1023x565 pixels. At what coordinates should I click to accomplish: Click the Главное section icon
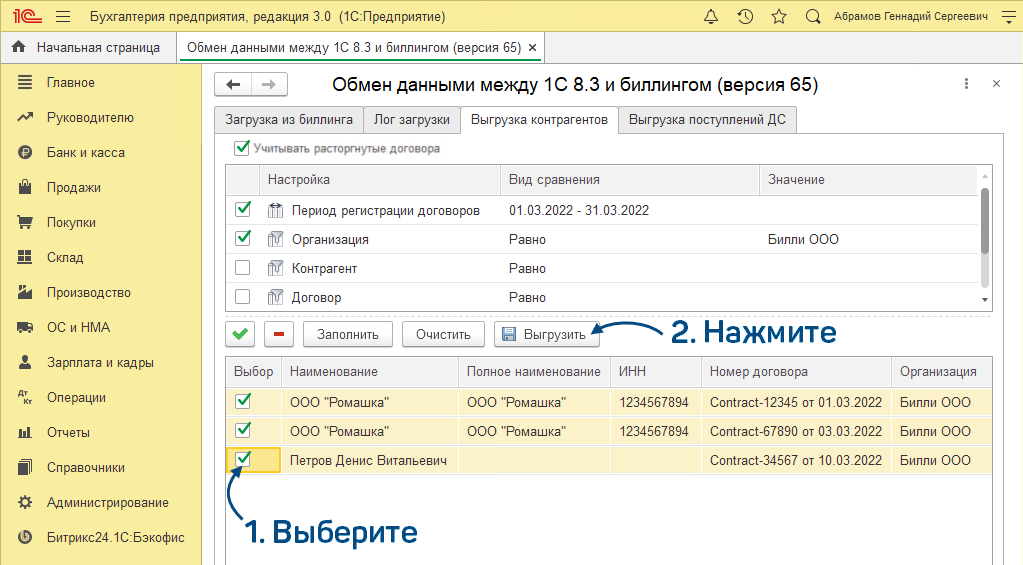(25, 82)
